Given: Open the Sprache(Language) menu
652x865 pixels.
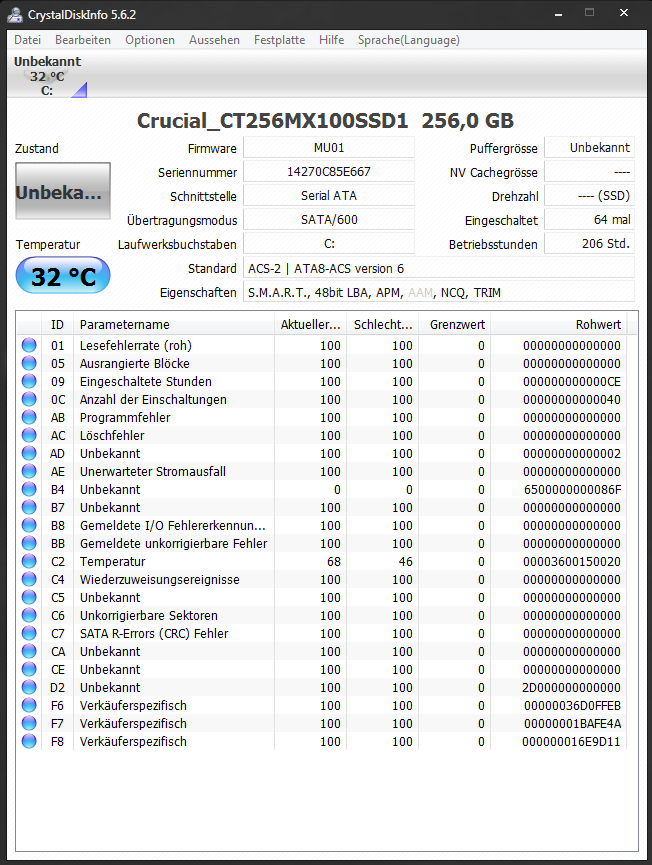Looking at the screenshot, I should pyautogui.click(x=408, y=40).
